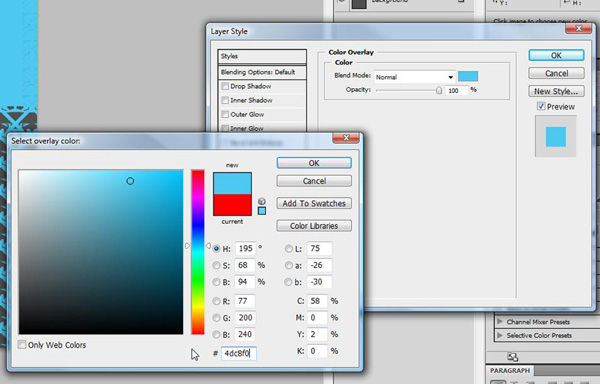This screenshot has width=600, height=384.
Task: Select the L lightness radio button
Action: (289, 249)
